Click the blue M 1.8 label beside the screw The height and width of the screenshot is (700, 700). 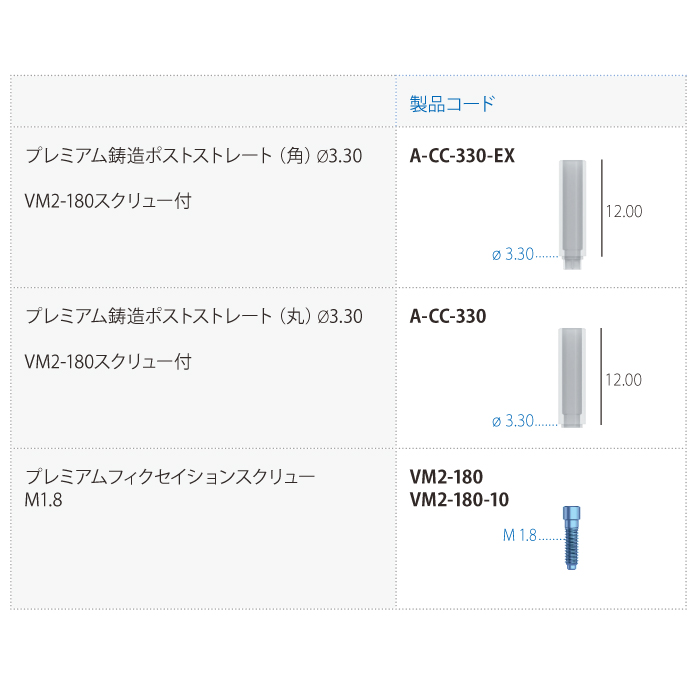[x=520, y=535]
